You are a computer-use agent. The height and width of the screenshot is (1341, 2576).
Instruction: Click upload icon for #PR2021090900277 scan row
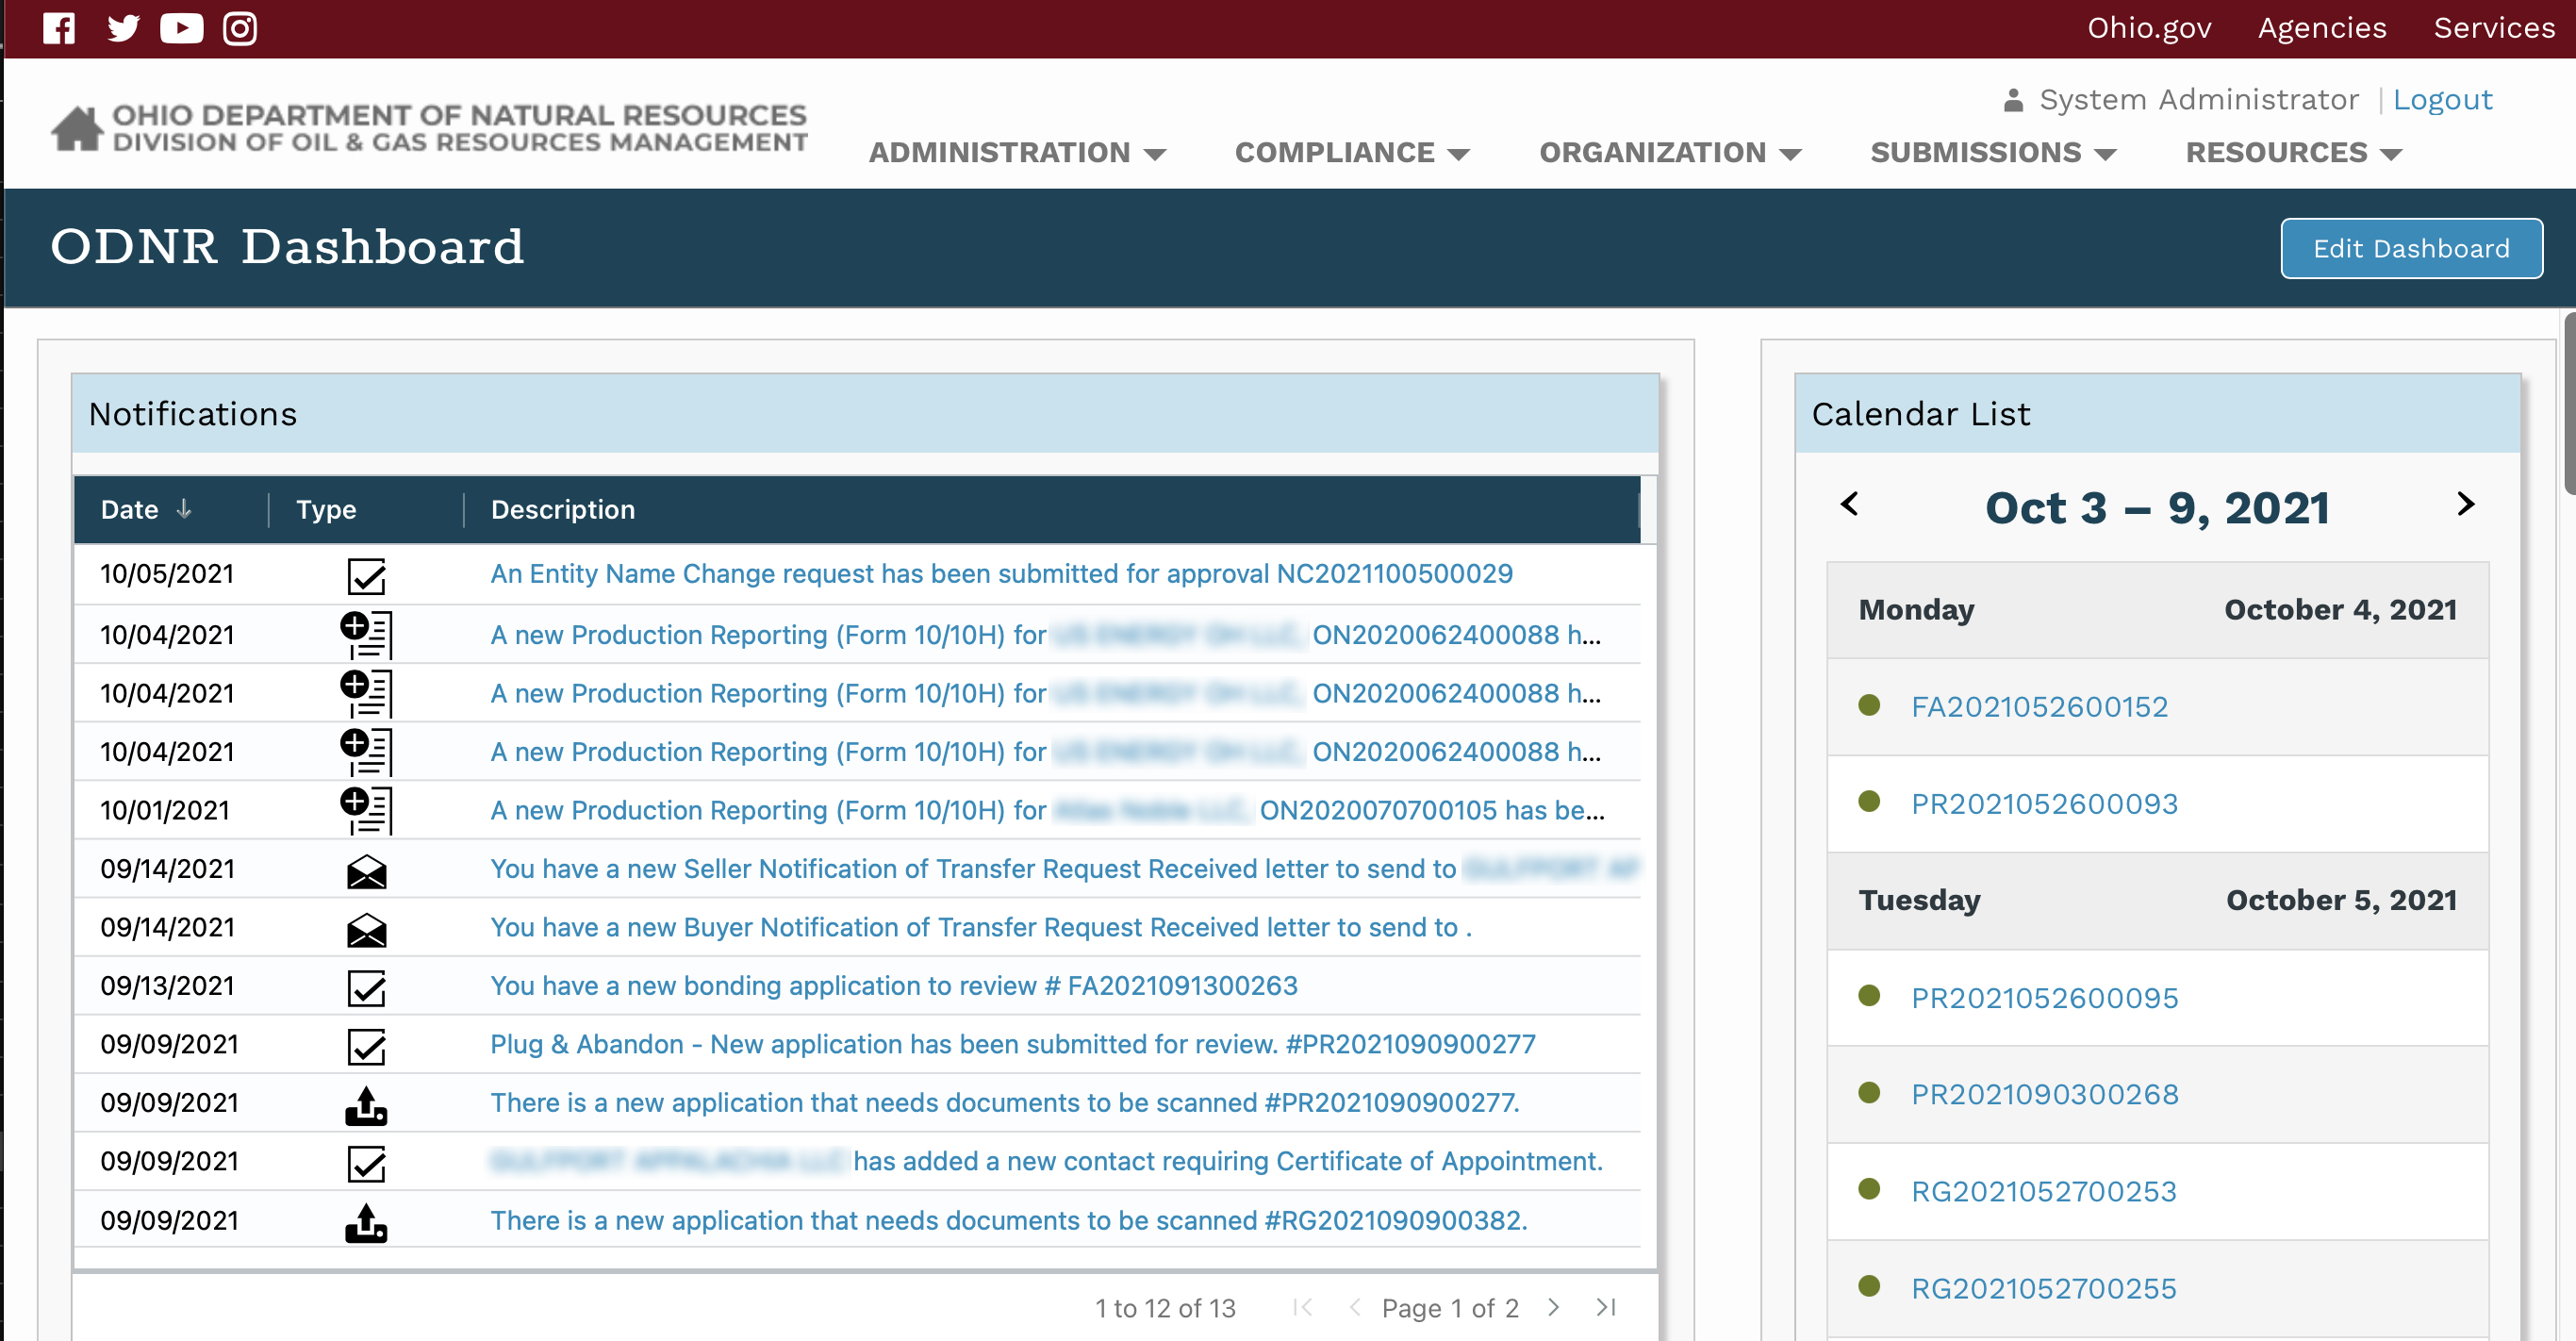pyautogui.click(x=367, y=1105)
